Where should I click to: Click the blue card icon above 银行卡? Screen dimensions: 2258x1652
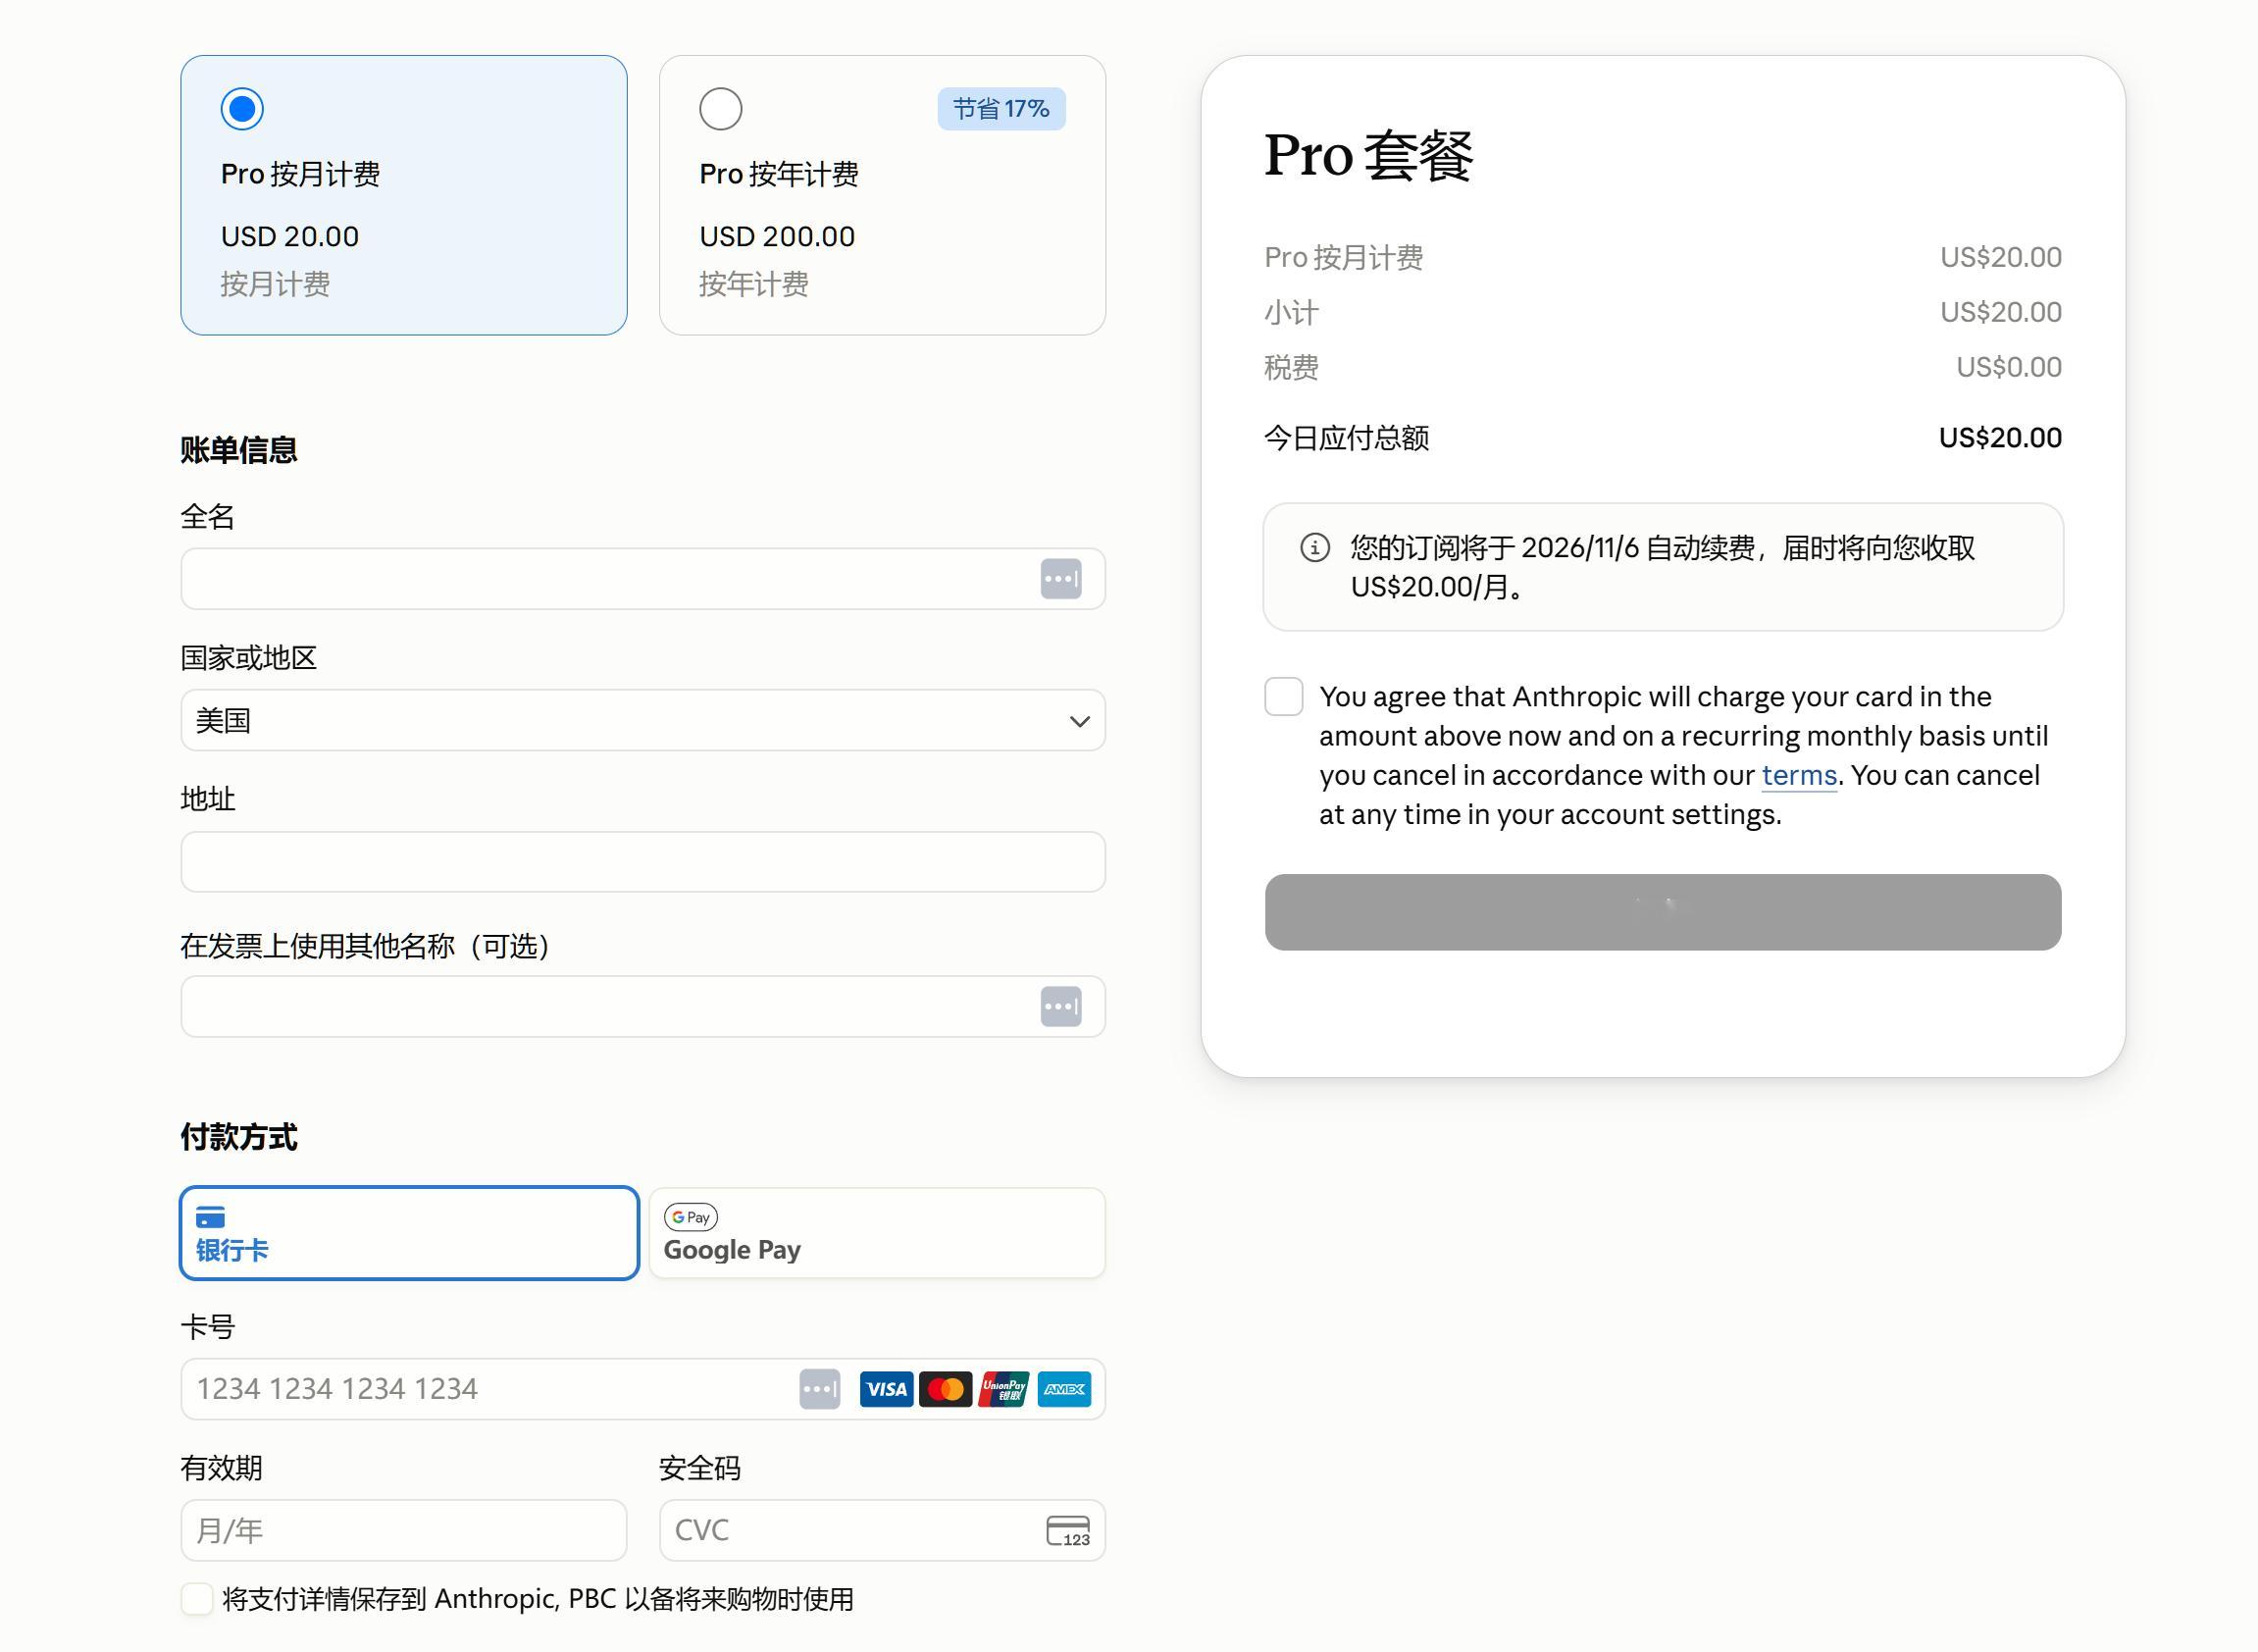(210, 1217)
